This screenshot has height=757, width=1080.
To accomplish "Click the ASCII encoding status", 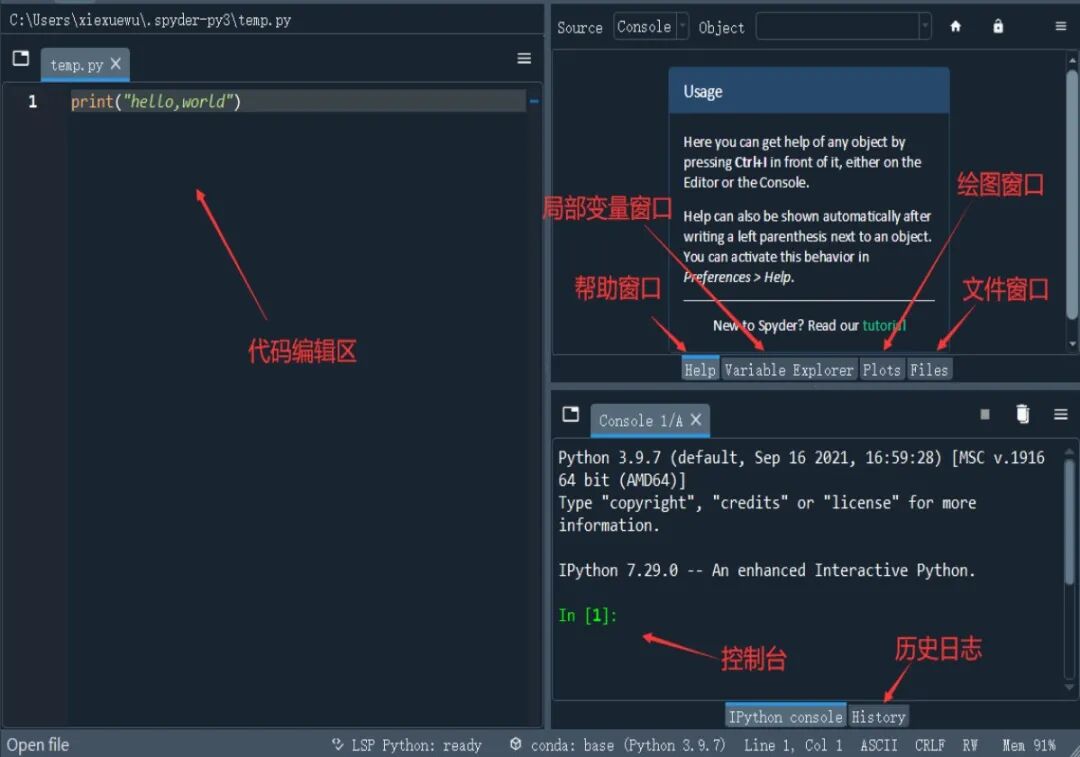I will pos(879,745).
